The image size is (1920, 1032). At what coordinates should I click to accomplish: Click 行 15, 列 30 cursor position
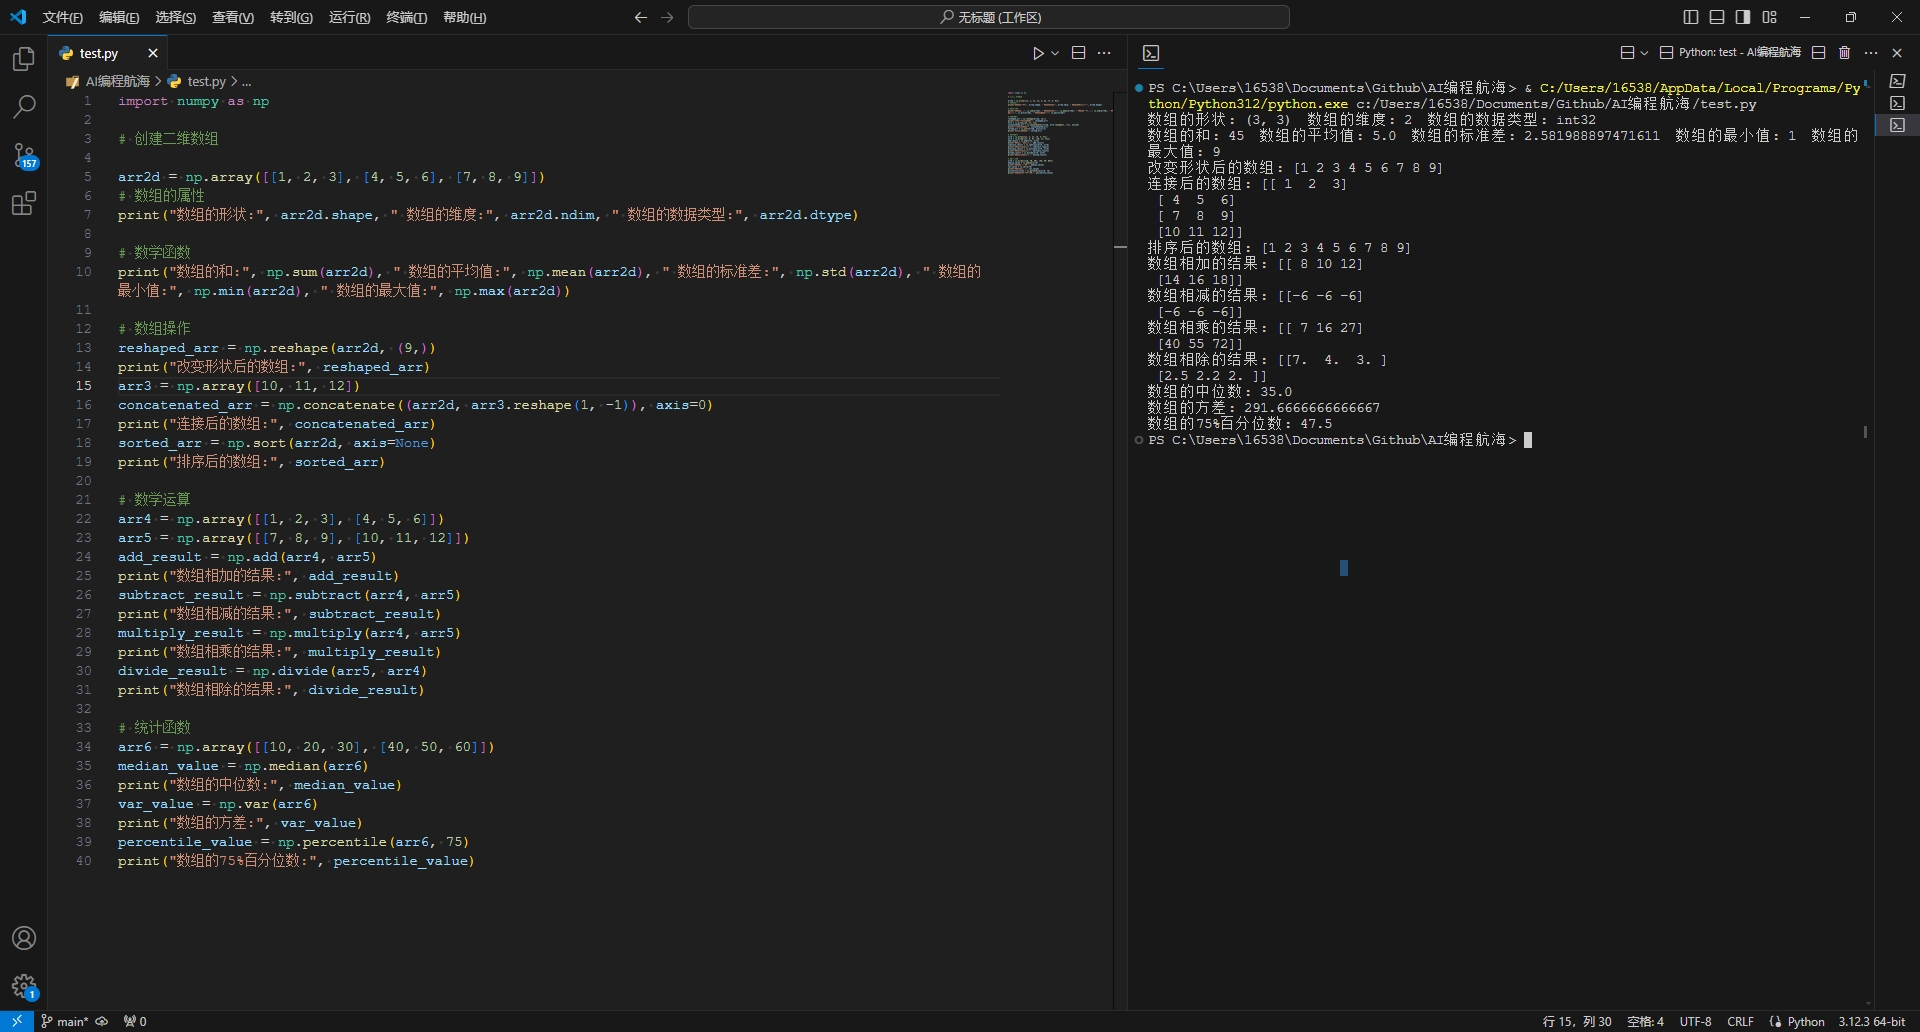[1577, 1021]
